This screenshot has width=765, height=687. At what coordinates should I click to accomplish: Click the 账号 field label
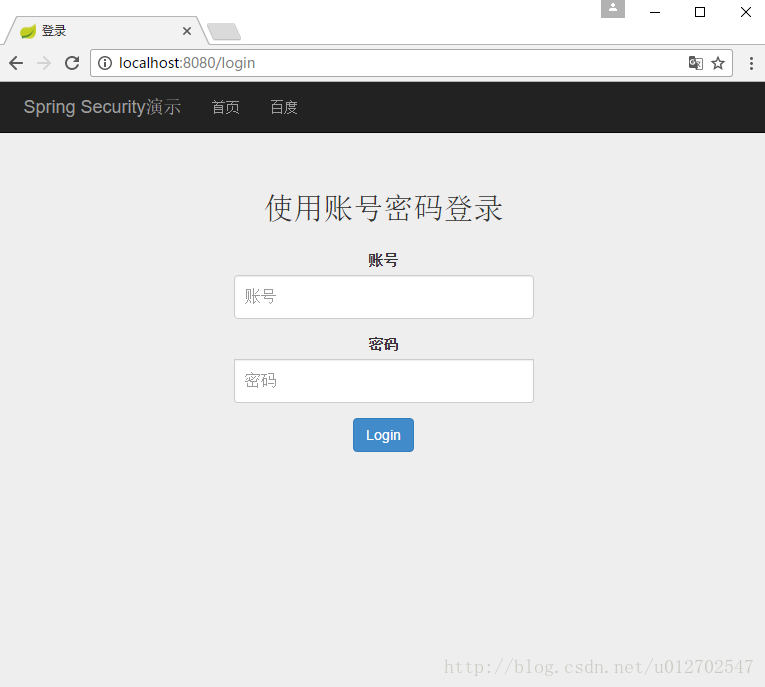(383, 260)
